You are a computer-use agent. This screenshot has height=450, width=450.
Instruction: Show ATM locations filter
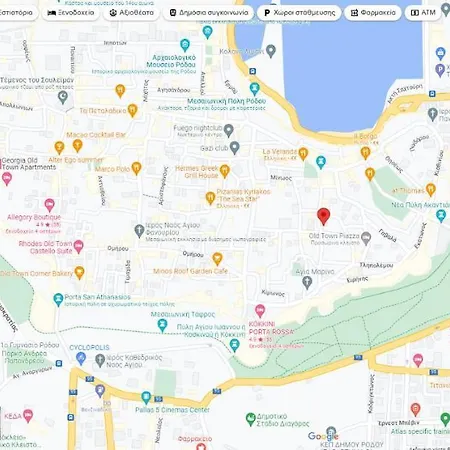tap(423, 13)
